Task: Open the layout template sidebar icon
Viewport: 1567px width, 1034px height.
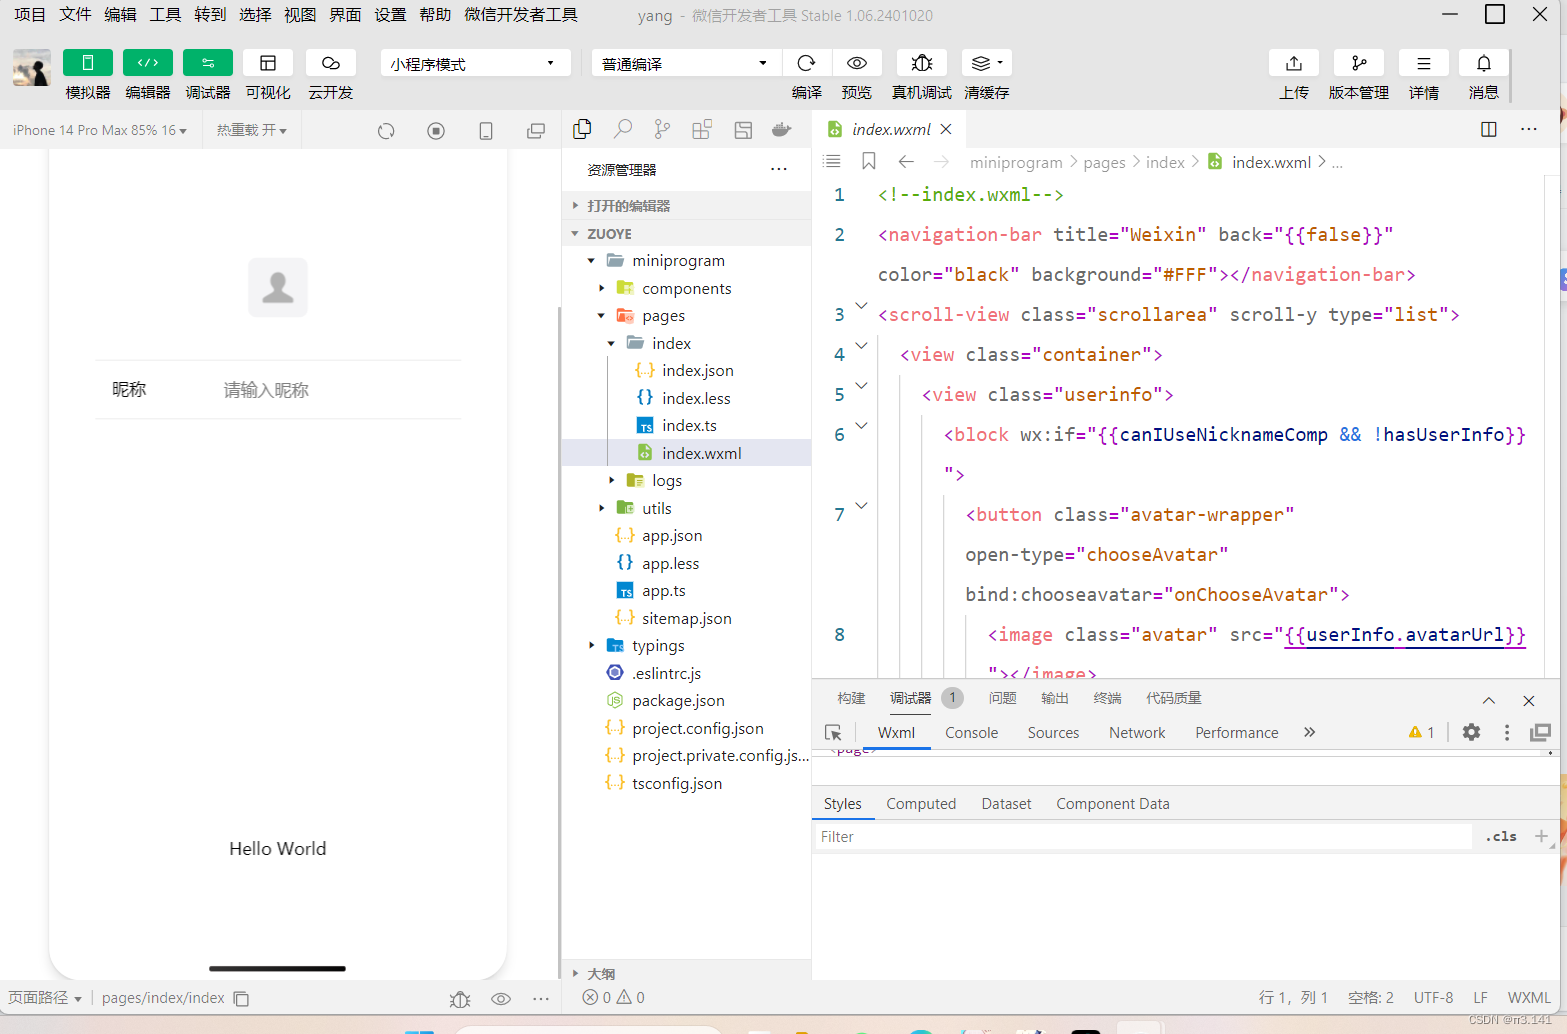Action: [742, 129]
